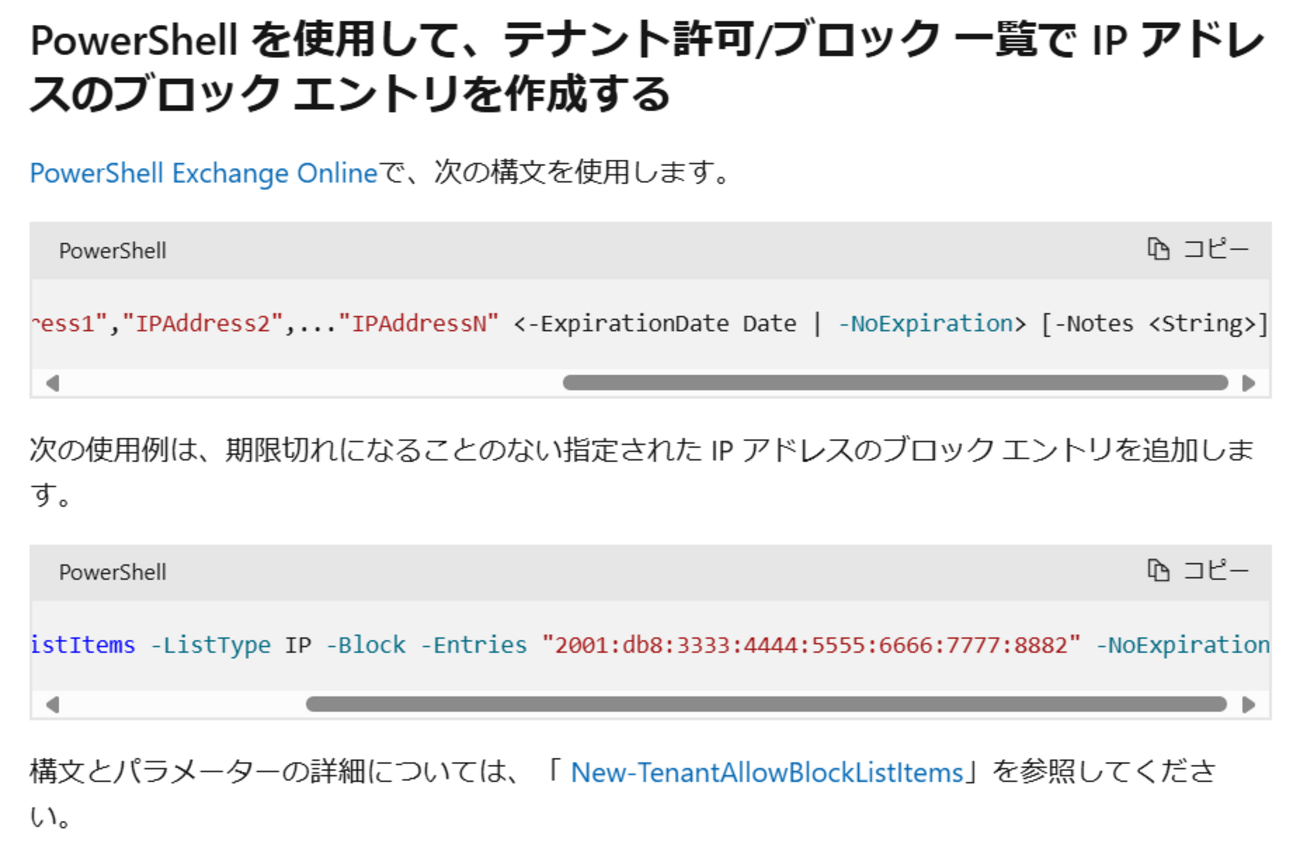1300x862 pixels.
Task: Click the horizontal scrollbar thumb of example block
Action: click(x=766, y=704)
